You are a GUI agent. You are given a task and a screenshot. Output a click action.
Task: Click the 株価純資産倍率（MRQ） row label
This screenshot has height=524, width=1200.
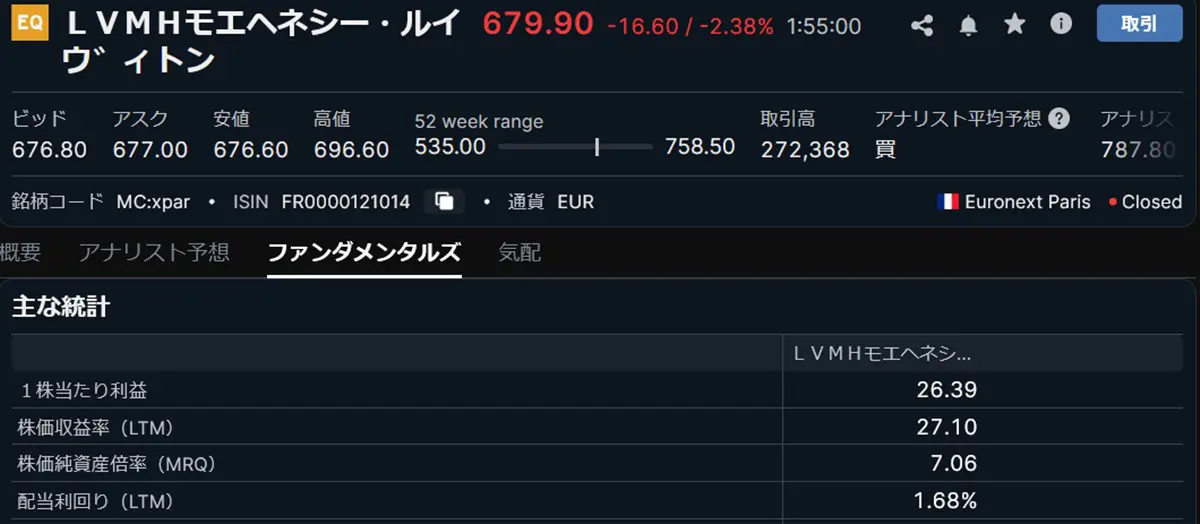pyautogui.click(x=117, y=464)
